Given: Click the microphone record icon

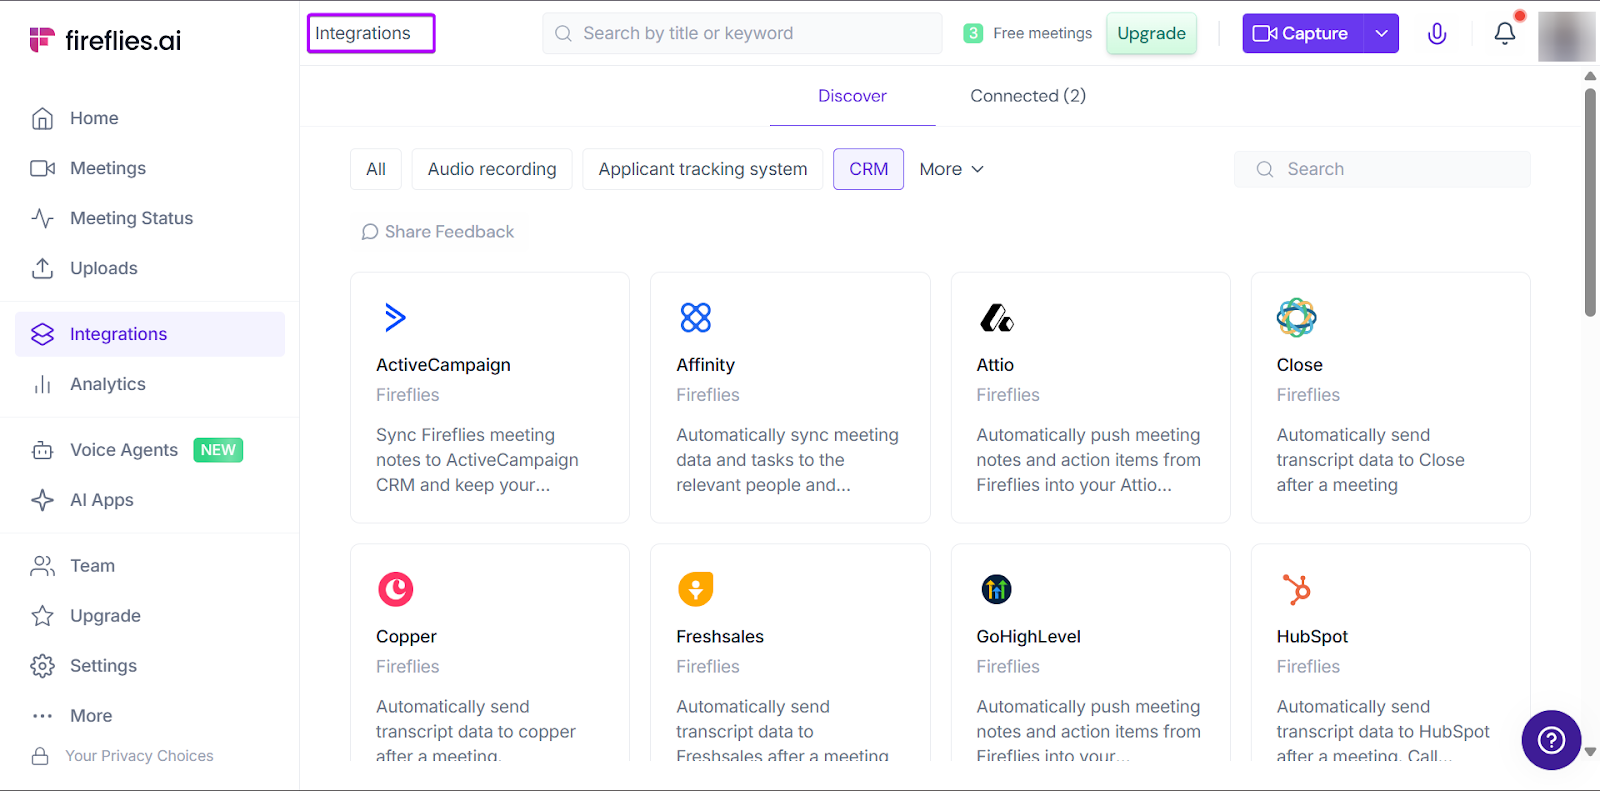Looking at the screenshot, I should [x=1437, y=34].
